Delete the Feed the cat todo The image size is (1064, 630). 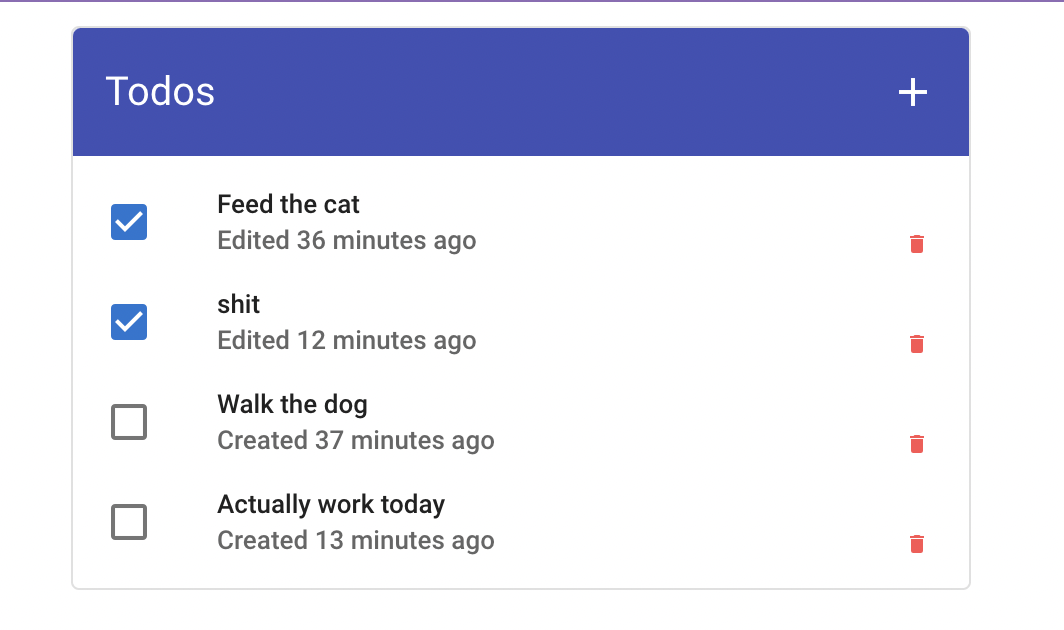click(917, 244)
